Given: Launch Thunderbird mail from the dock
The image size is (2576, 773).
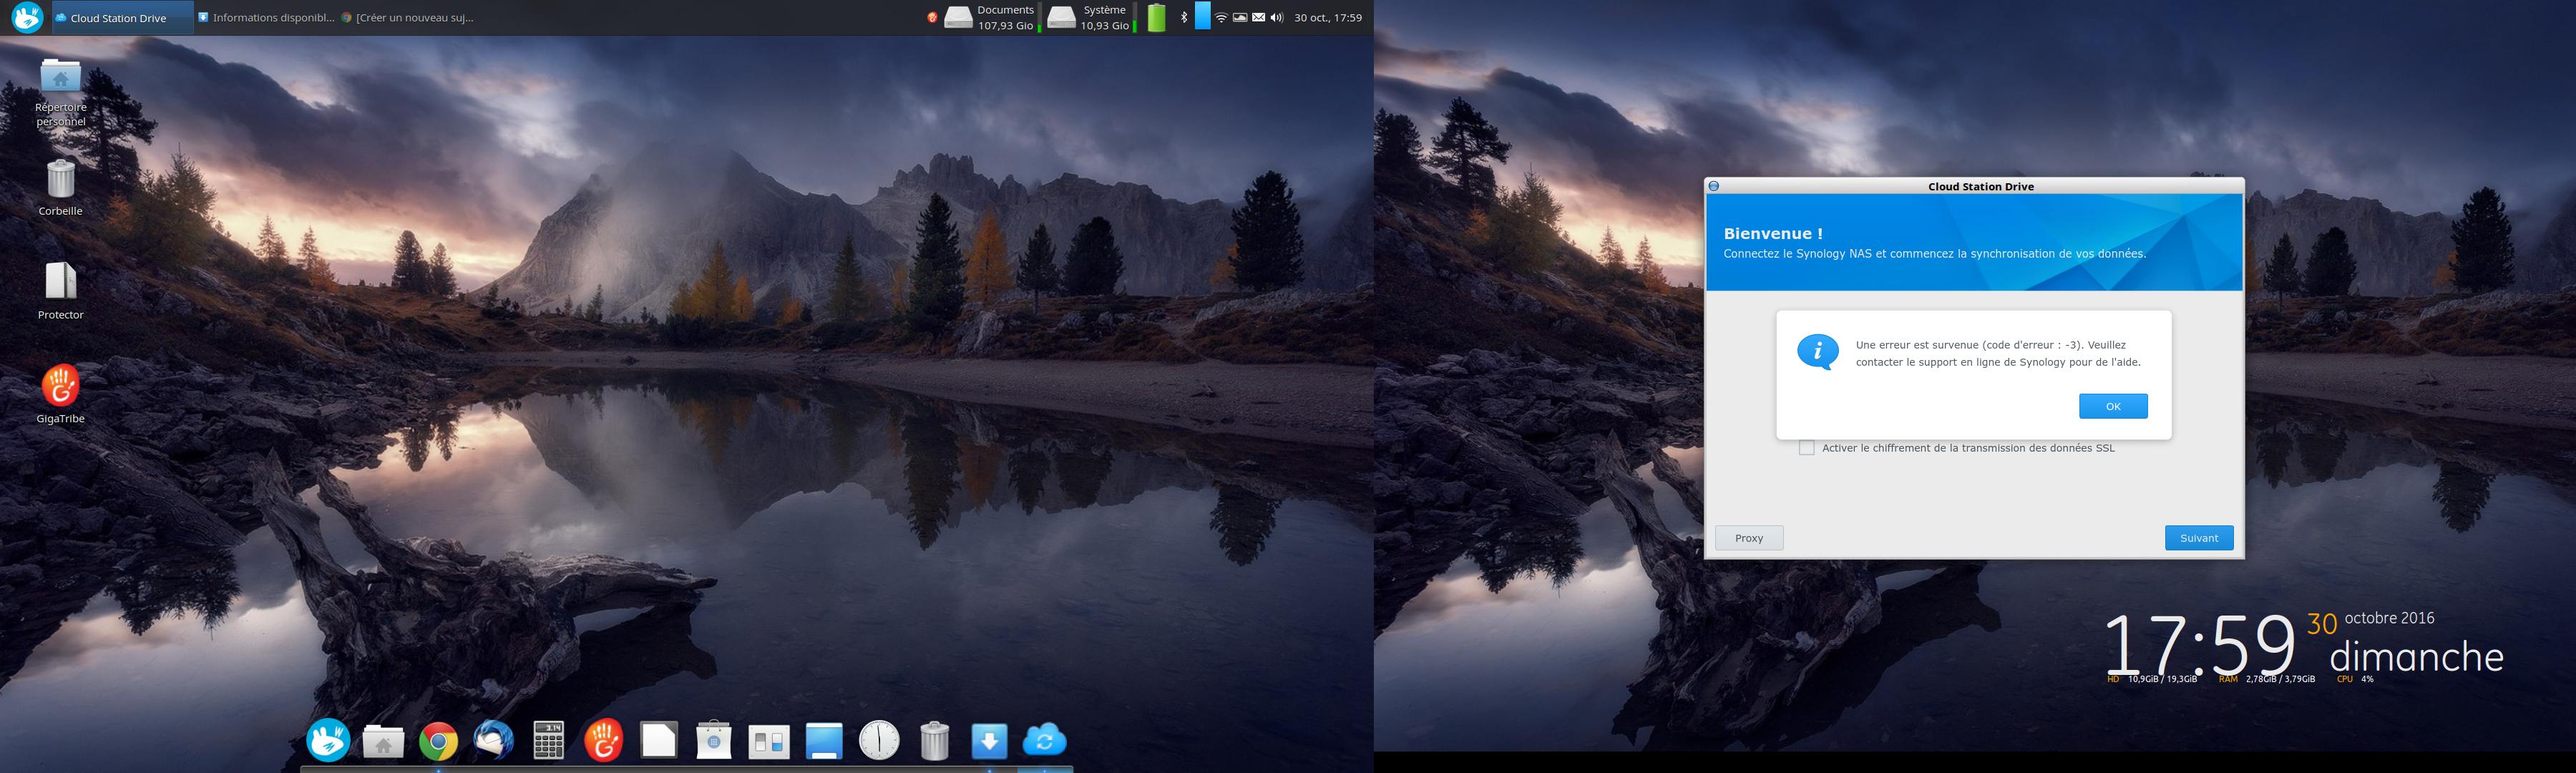Looking at the screenshot, I should point(493,741).
